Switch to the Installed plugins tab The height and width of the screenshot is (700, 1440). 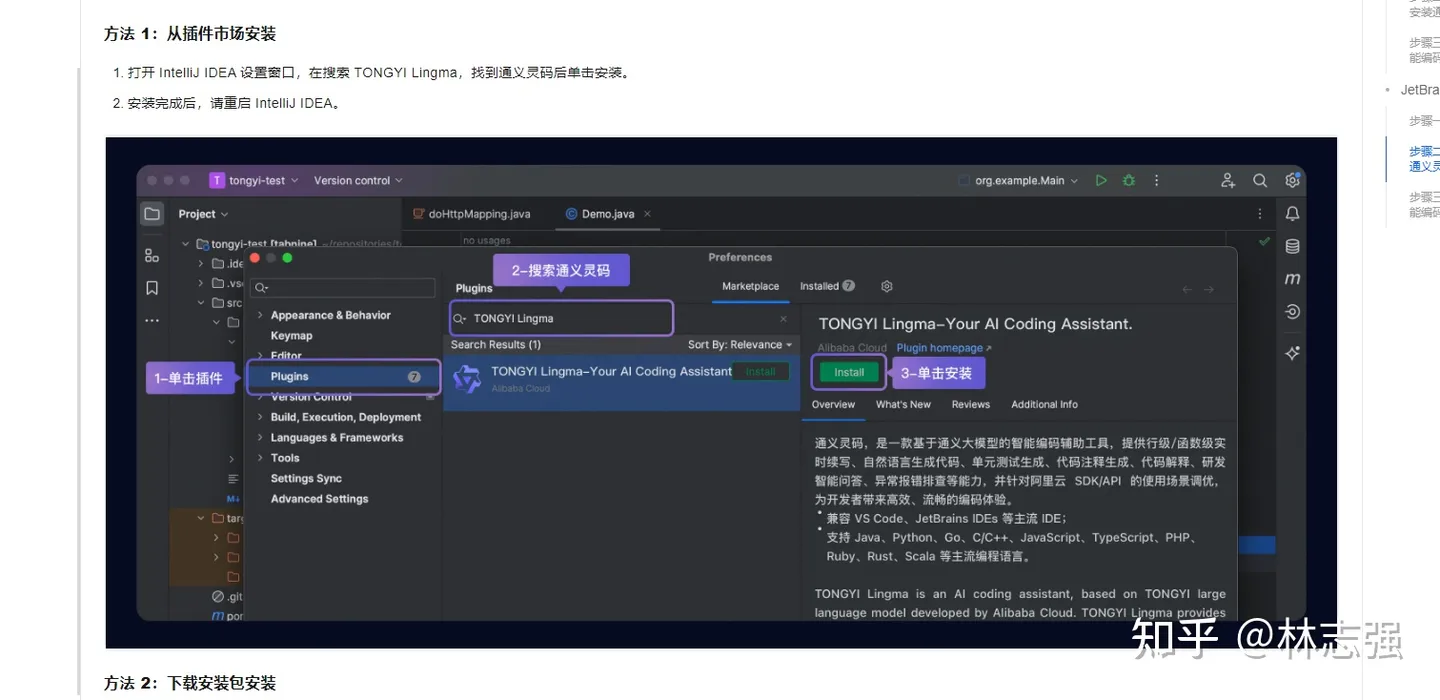click(827, 286)
